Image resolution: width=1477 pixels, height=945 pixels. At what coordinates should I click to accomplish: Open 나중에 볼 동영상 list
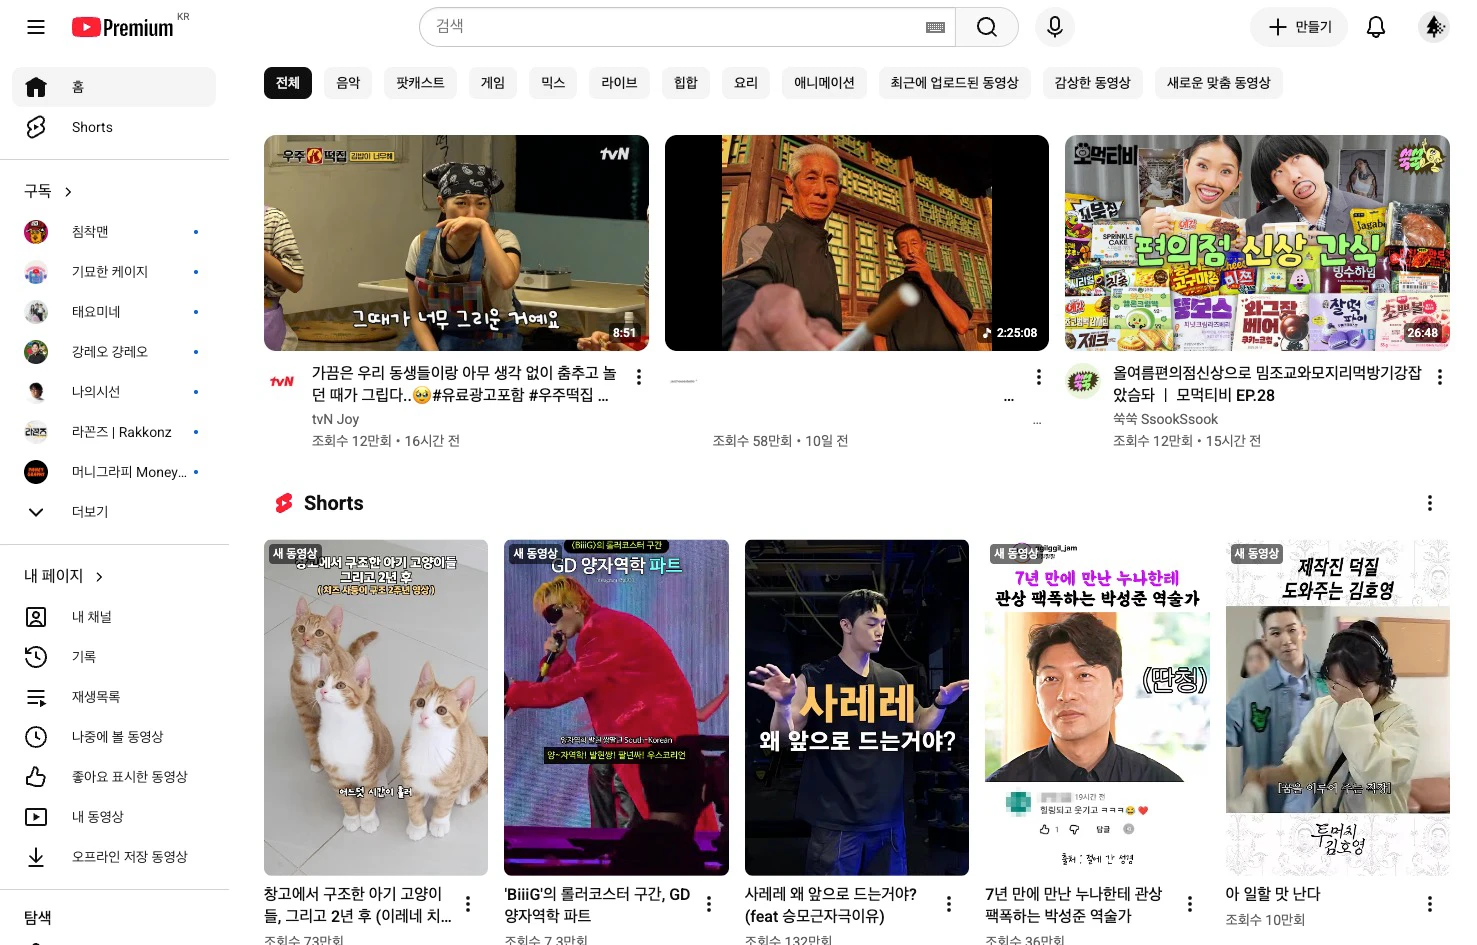pyautogui.click(x=114, y=737)
